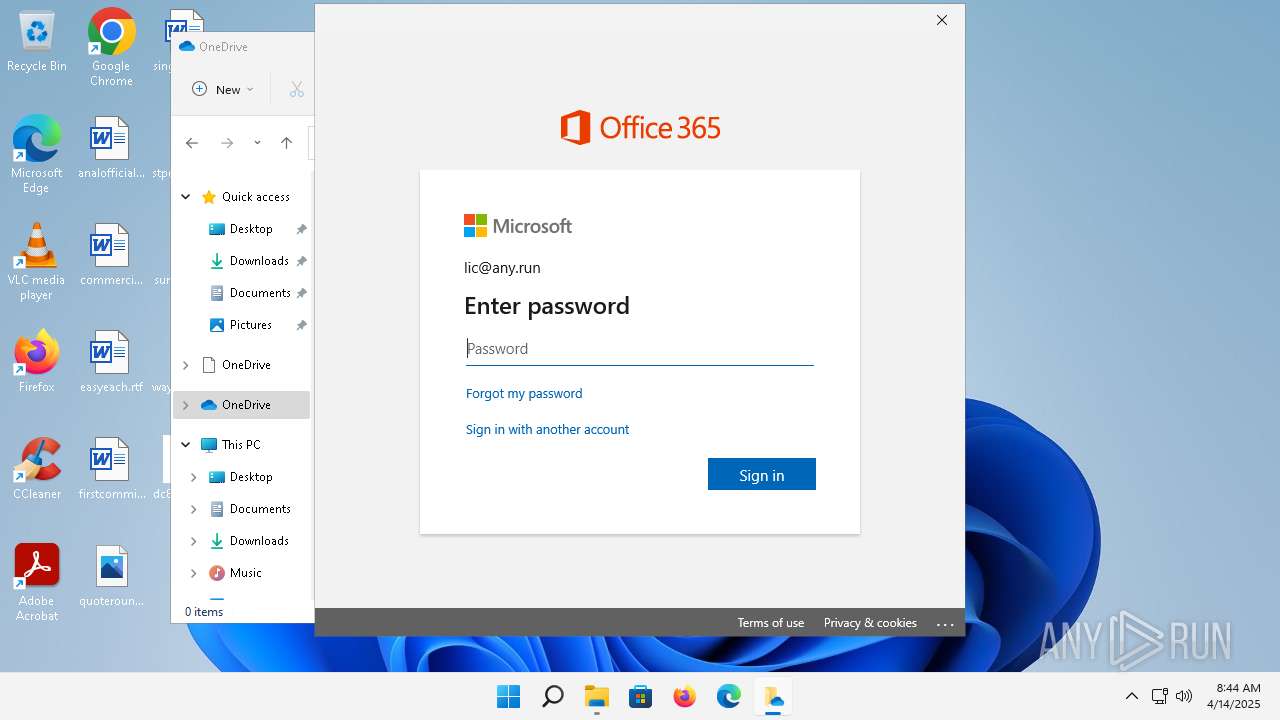Open File Explorer from the taskbar

(x=596, y=696)
